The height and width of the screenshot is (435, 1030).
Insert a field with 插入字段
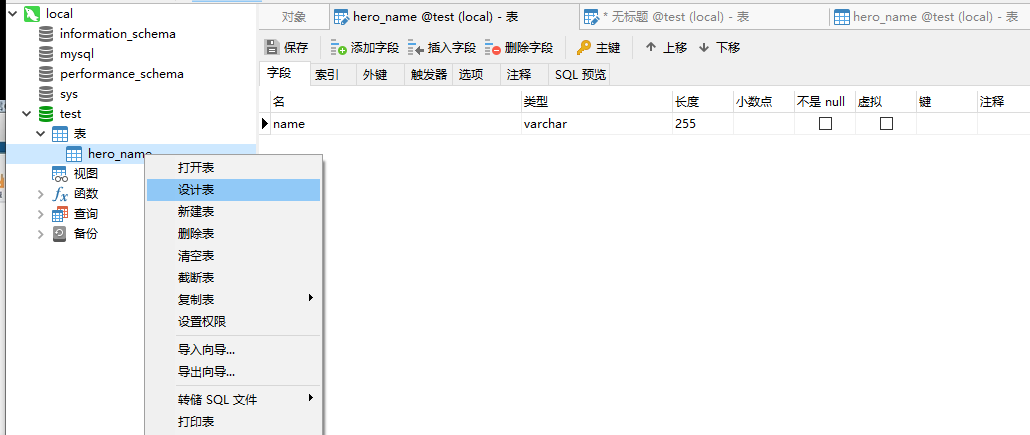[442, 47]
